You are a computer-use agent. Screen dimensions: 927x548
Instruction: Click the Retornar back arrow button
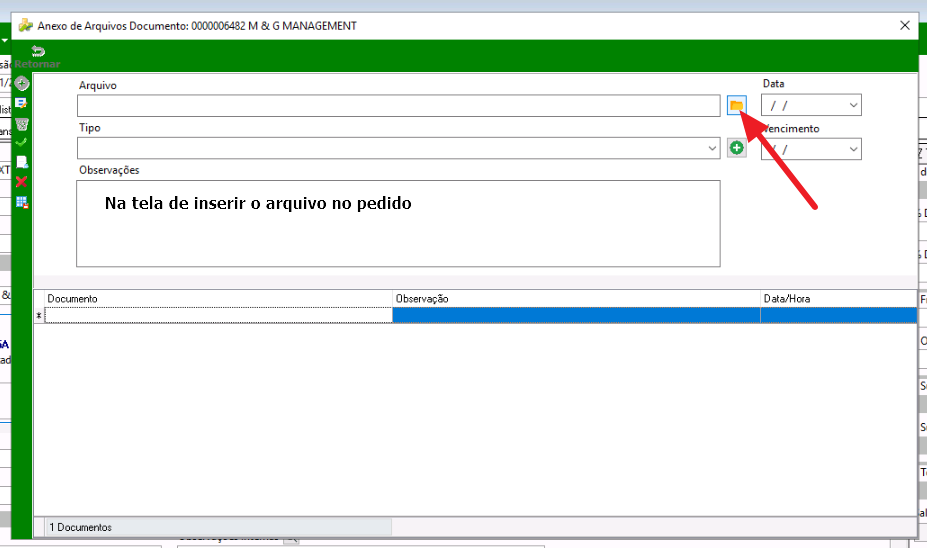pos(37,57)
